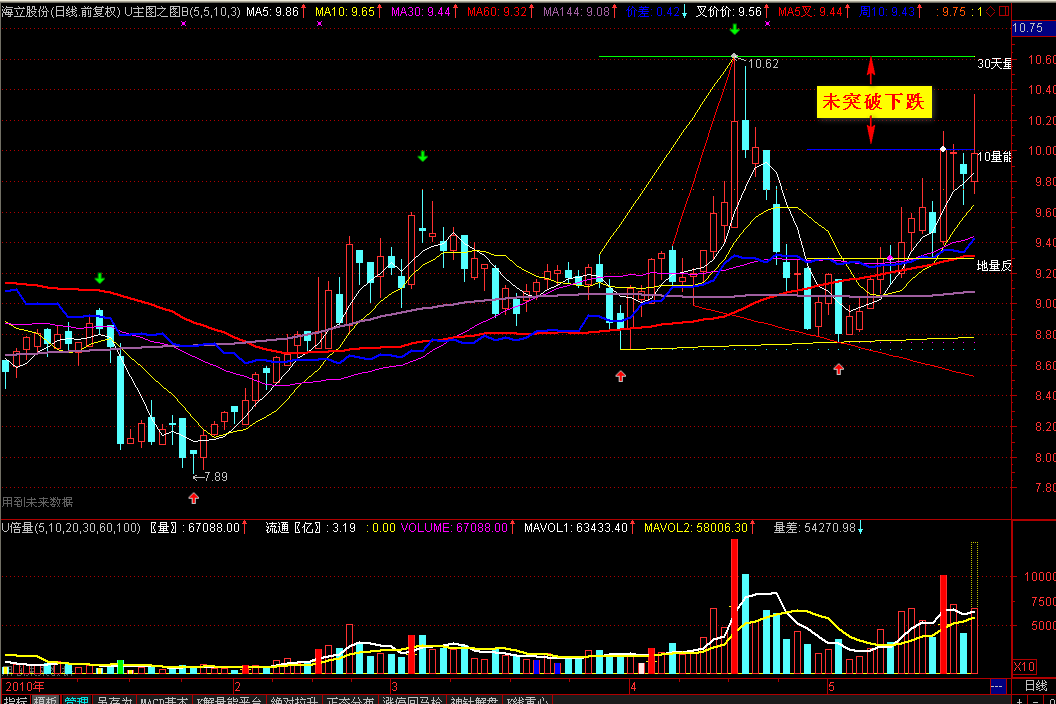
Task: Click the 另存为 tab
Action: coord(114,701)
